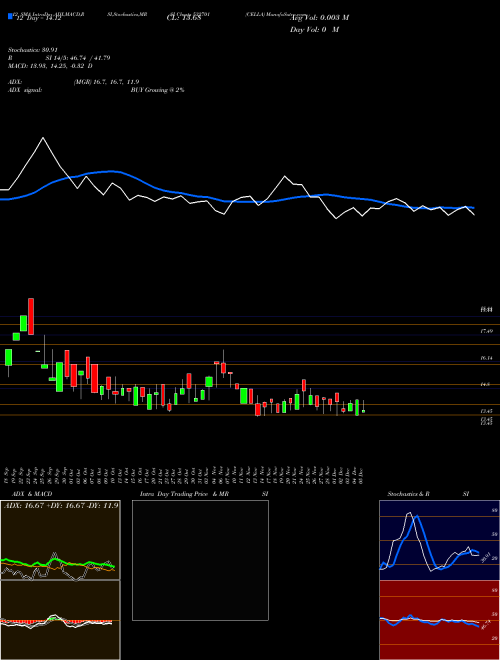
Task: Click the 14.8 price axis label
Action: coord(486,384)
